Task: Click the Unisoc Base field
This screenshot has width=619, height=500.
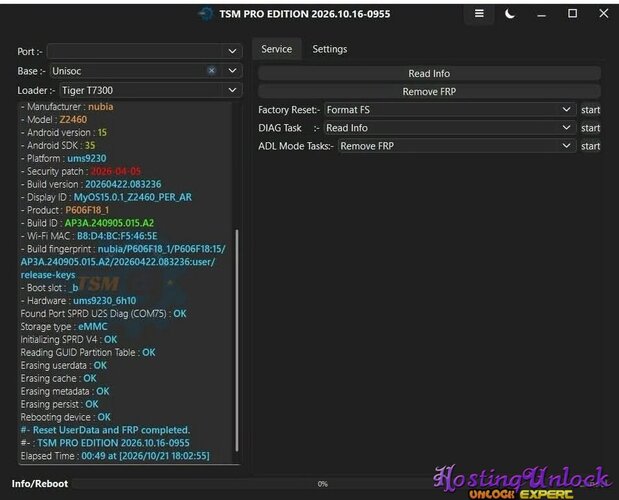Action: click(145, 71)
